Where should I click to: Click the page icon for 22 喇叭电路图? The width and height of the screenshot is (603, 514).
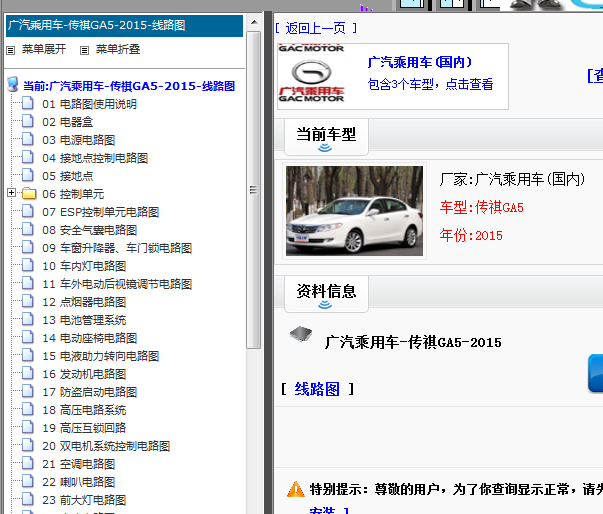pyautogui.click(x=28, y=481)
